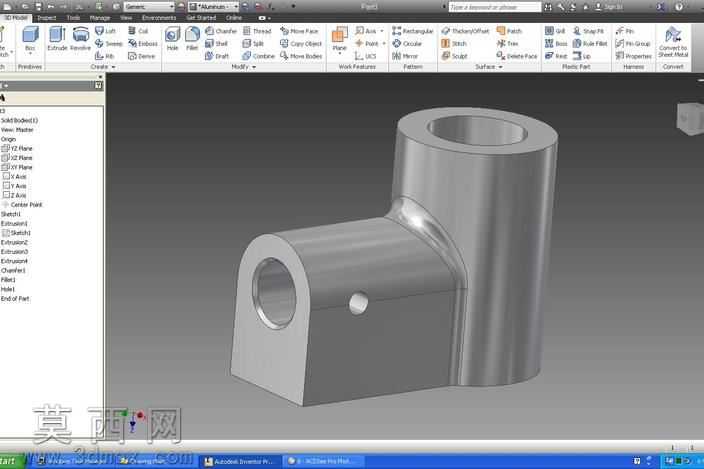Activate the Split tool
This screenshot has height=469, width=704.
click(x=253, y=44)
